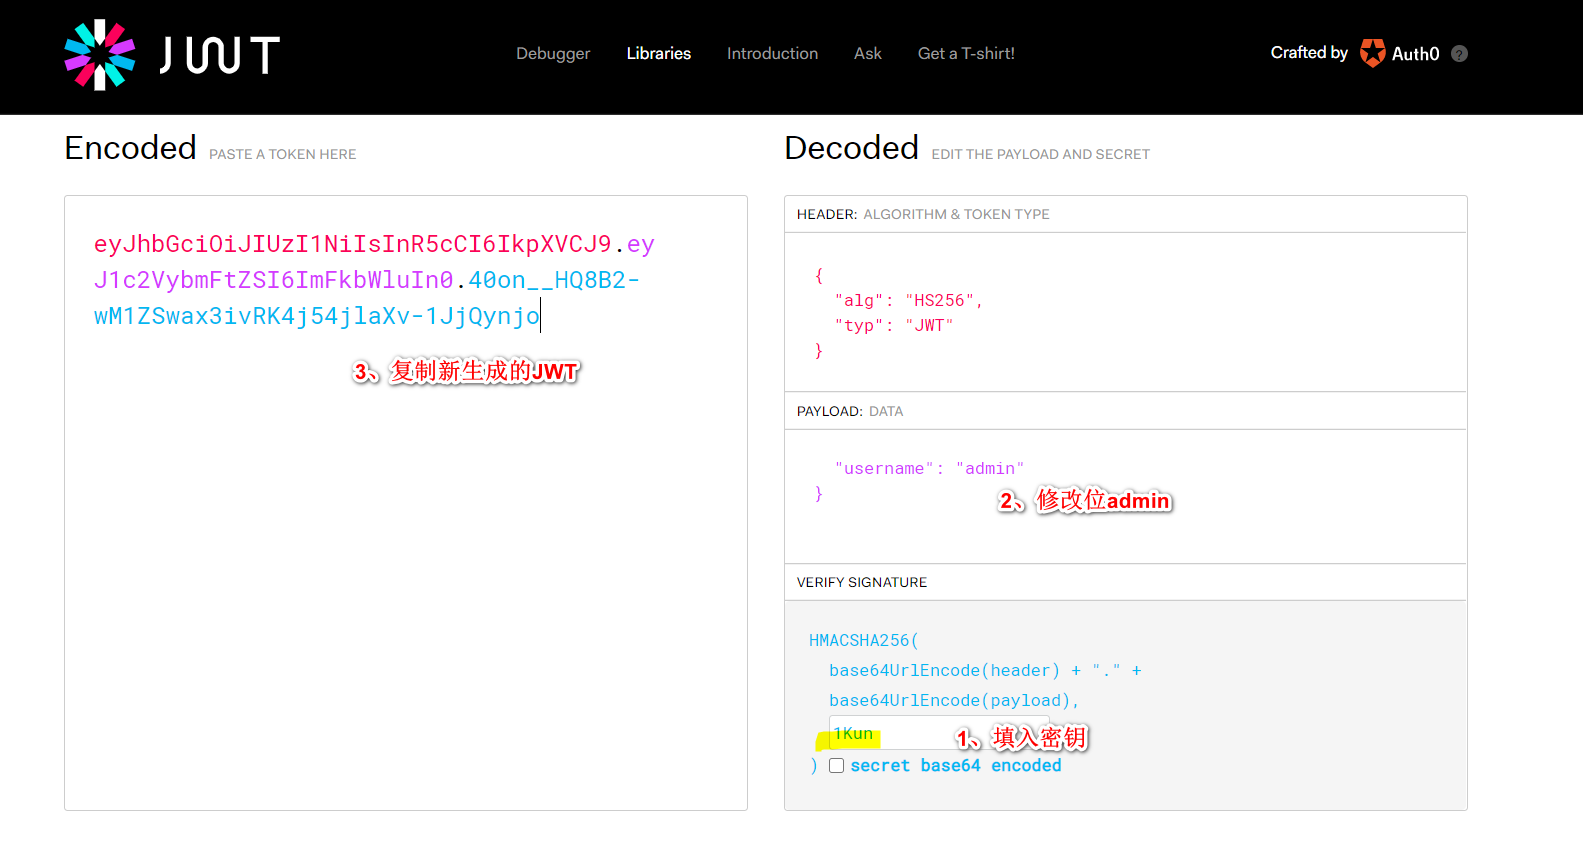Open the Introduction page

[772, 54]
